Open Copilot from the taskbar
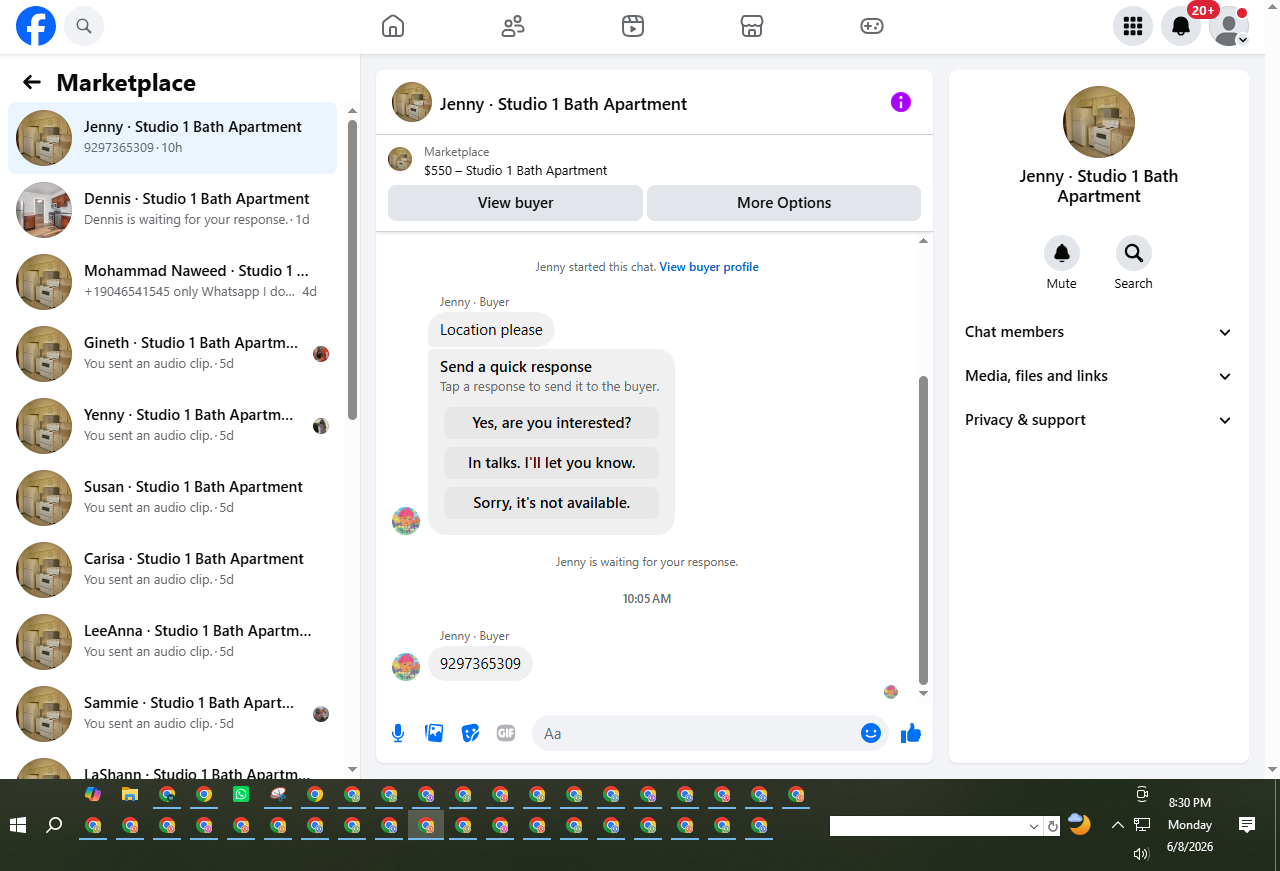1280x871 pixels. point(93,795)
